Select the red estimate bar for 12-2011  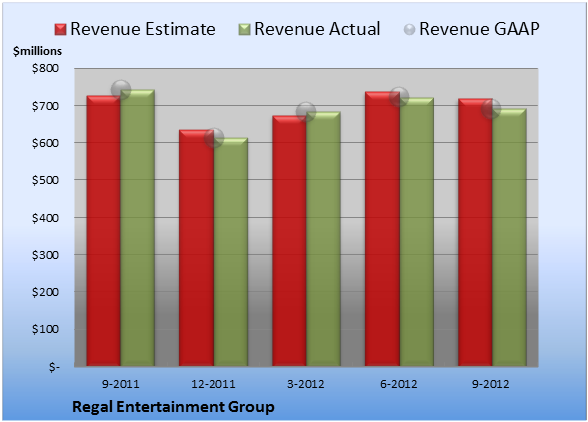point(196,248)
